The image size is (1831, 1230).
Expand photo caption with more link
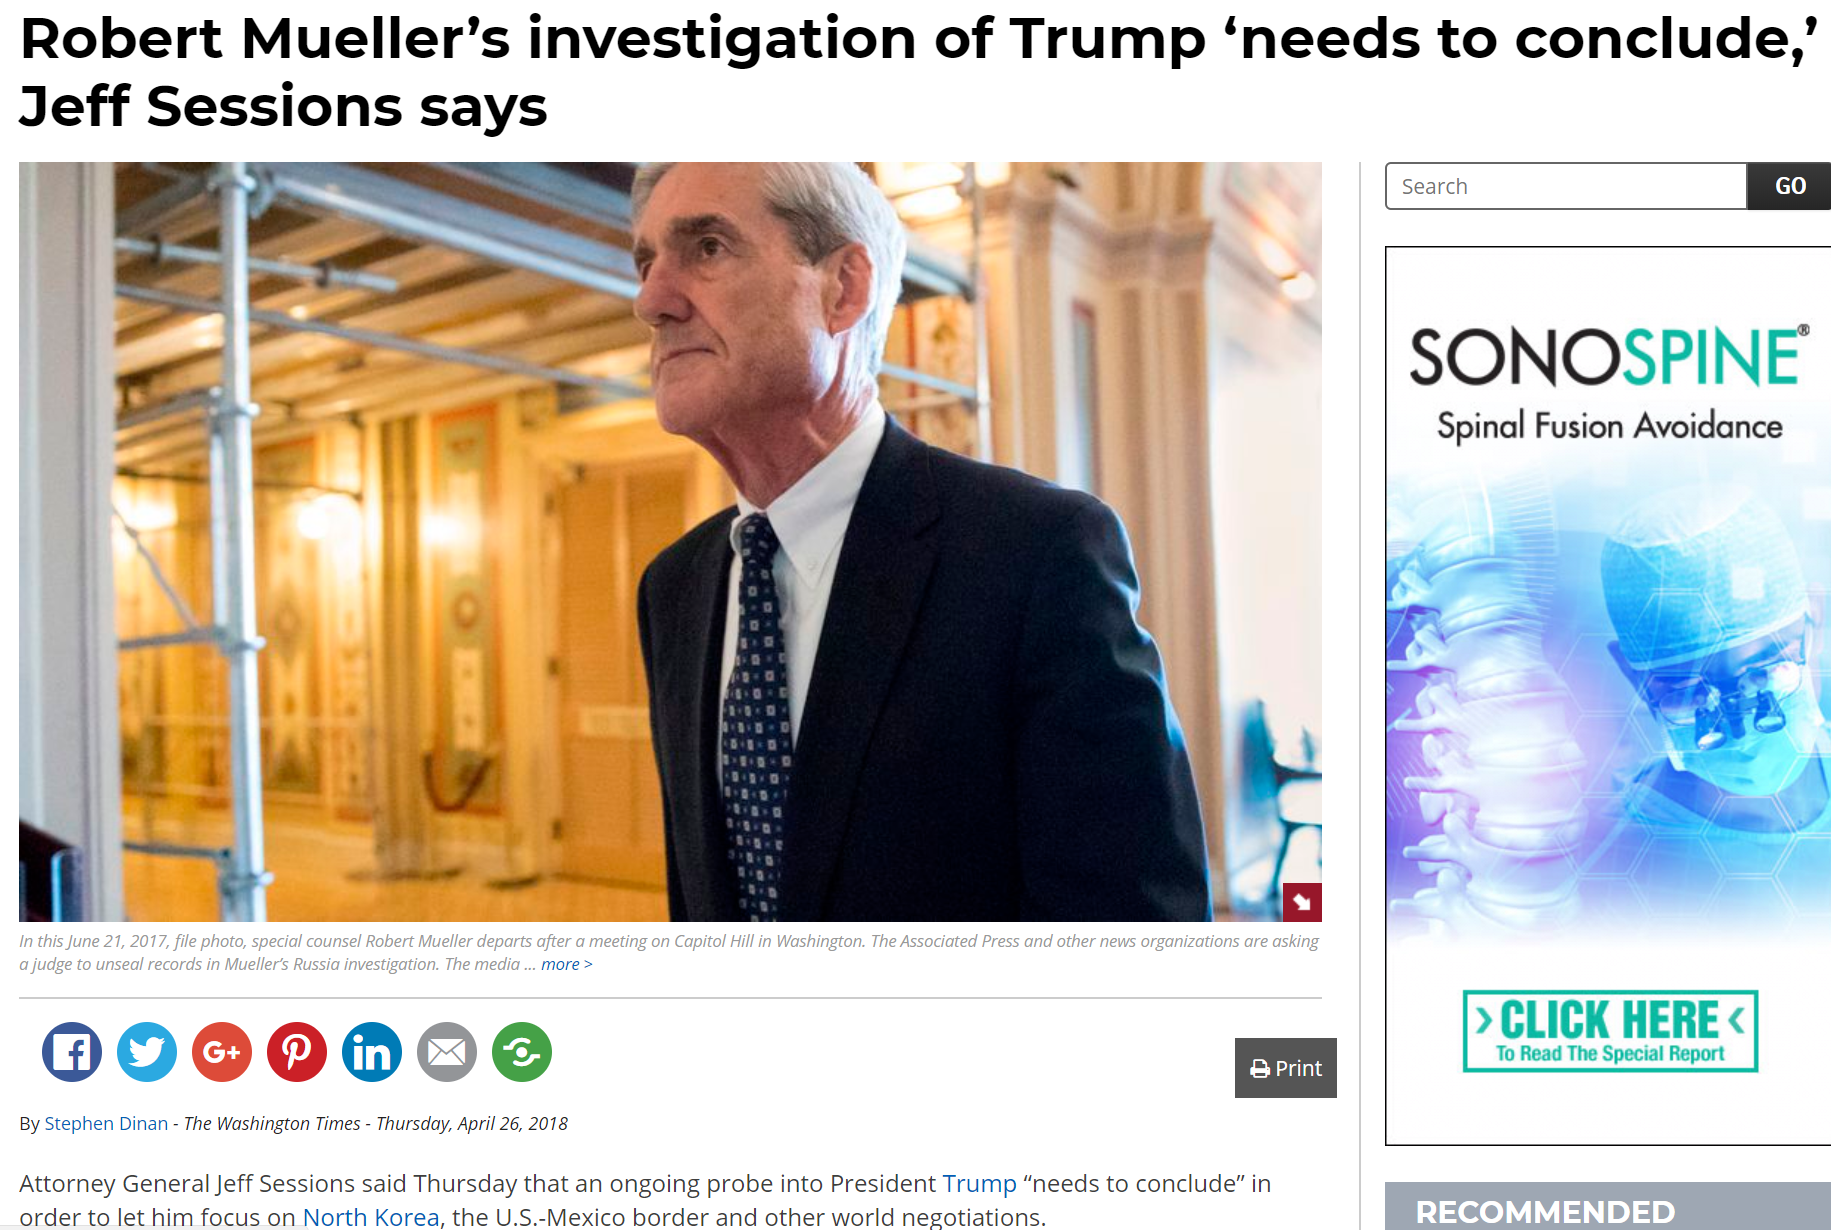(x=566, y=964)
